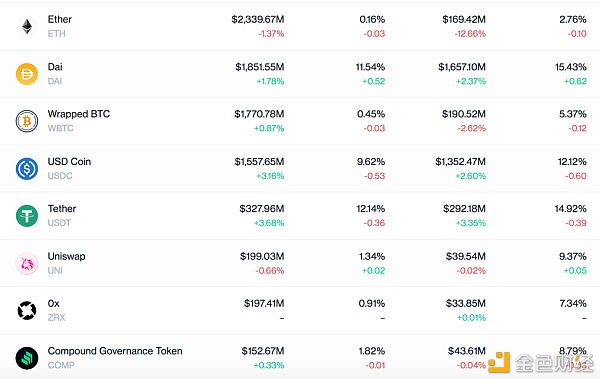Select the Tether name text

pyautogui.click(x=62, y=209)
